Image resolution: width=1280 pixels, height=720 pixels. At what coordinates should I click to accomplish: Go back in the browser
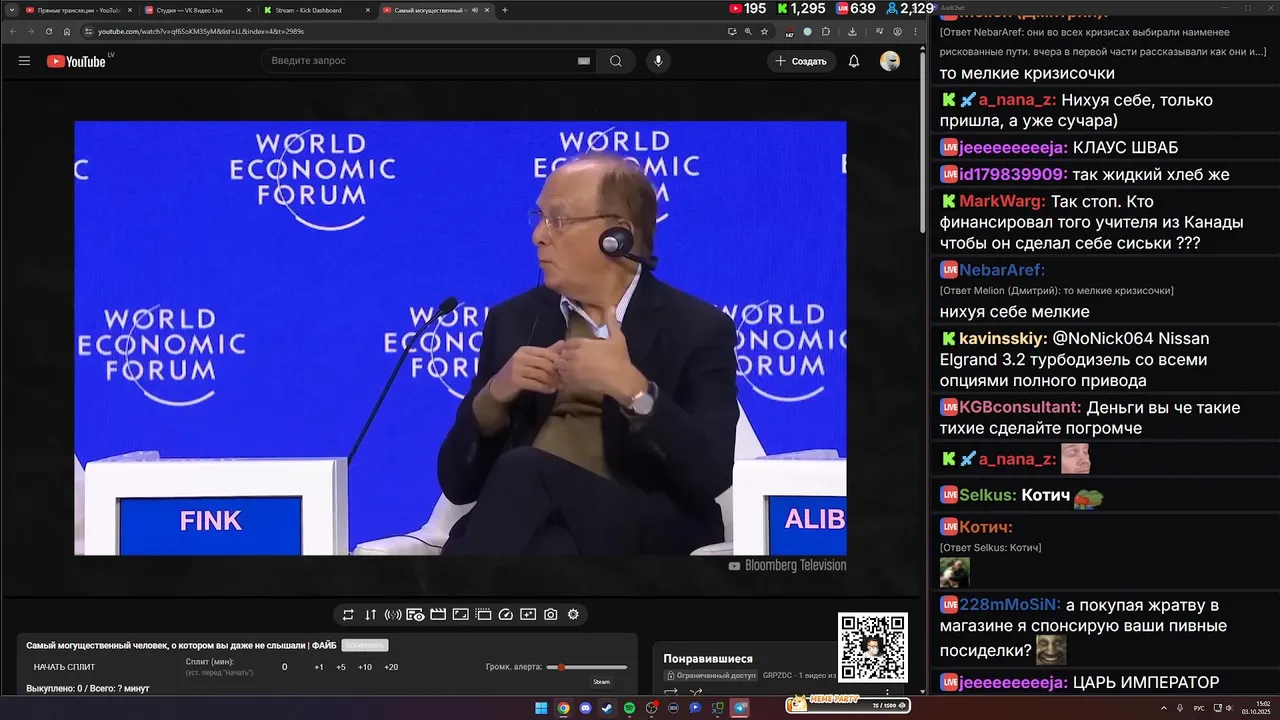coord(14,31)
